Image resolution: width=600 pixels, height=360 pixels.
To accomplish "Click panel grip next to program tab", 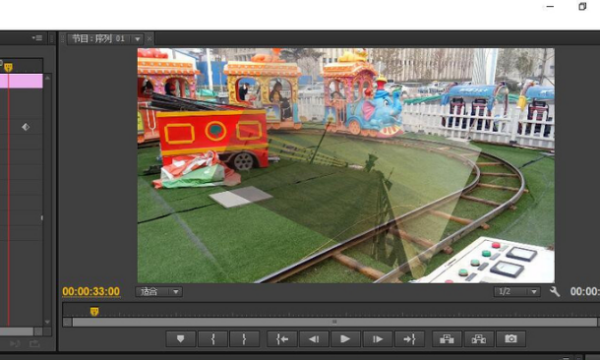I will tap(63, 39).
